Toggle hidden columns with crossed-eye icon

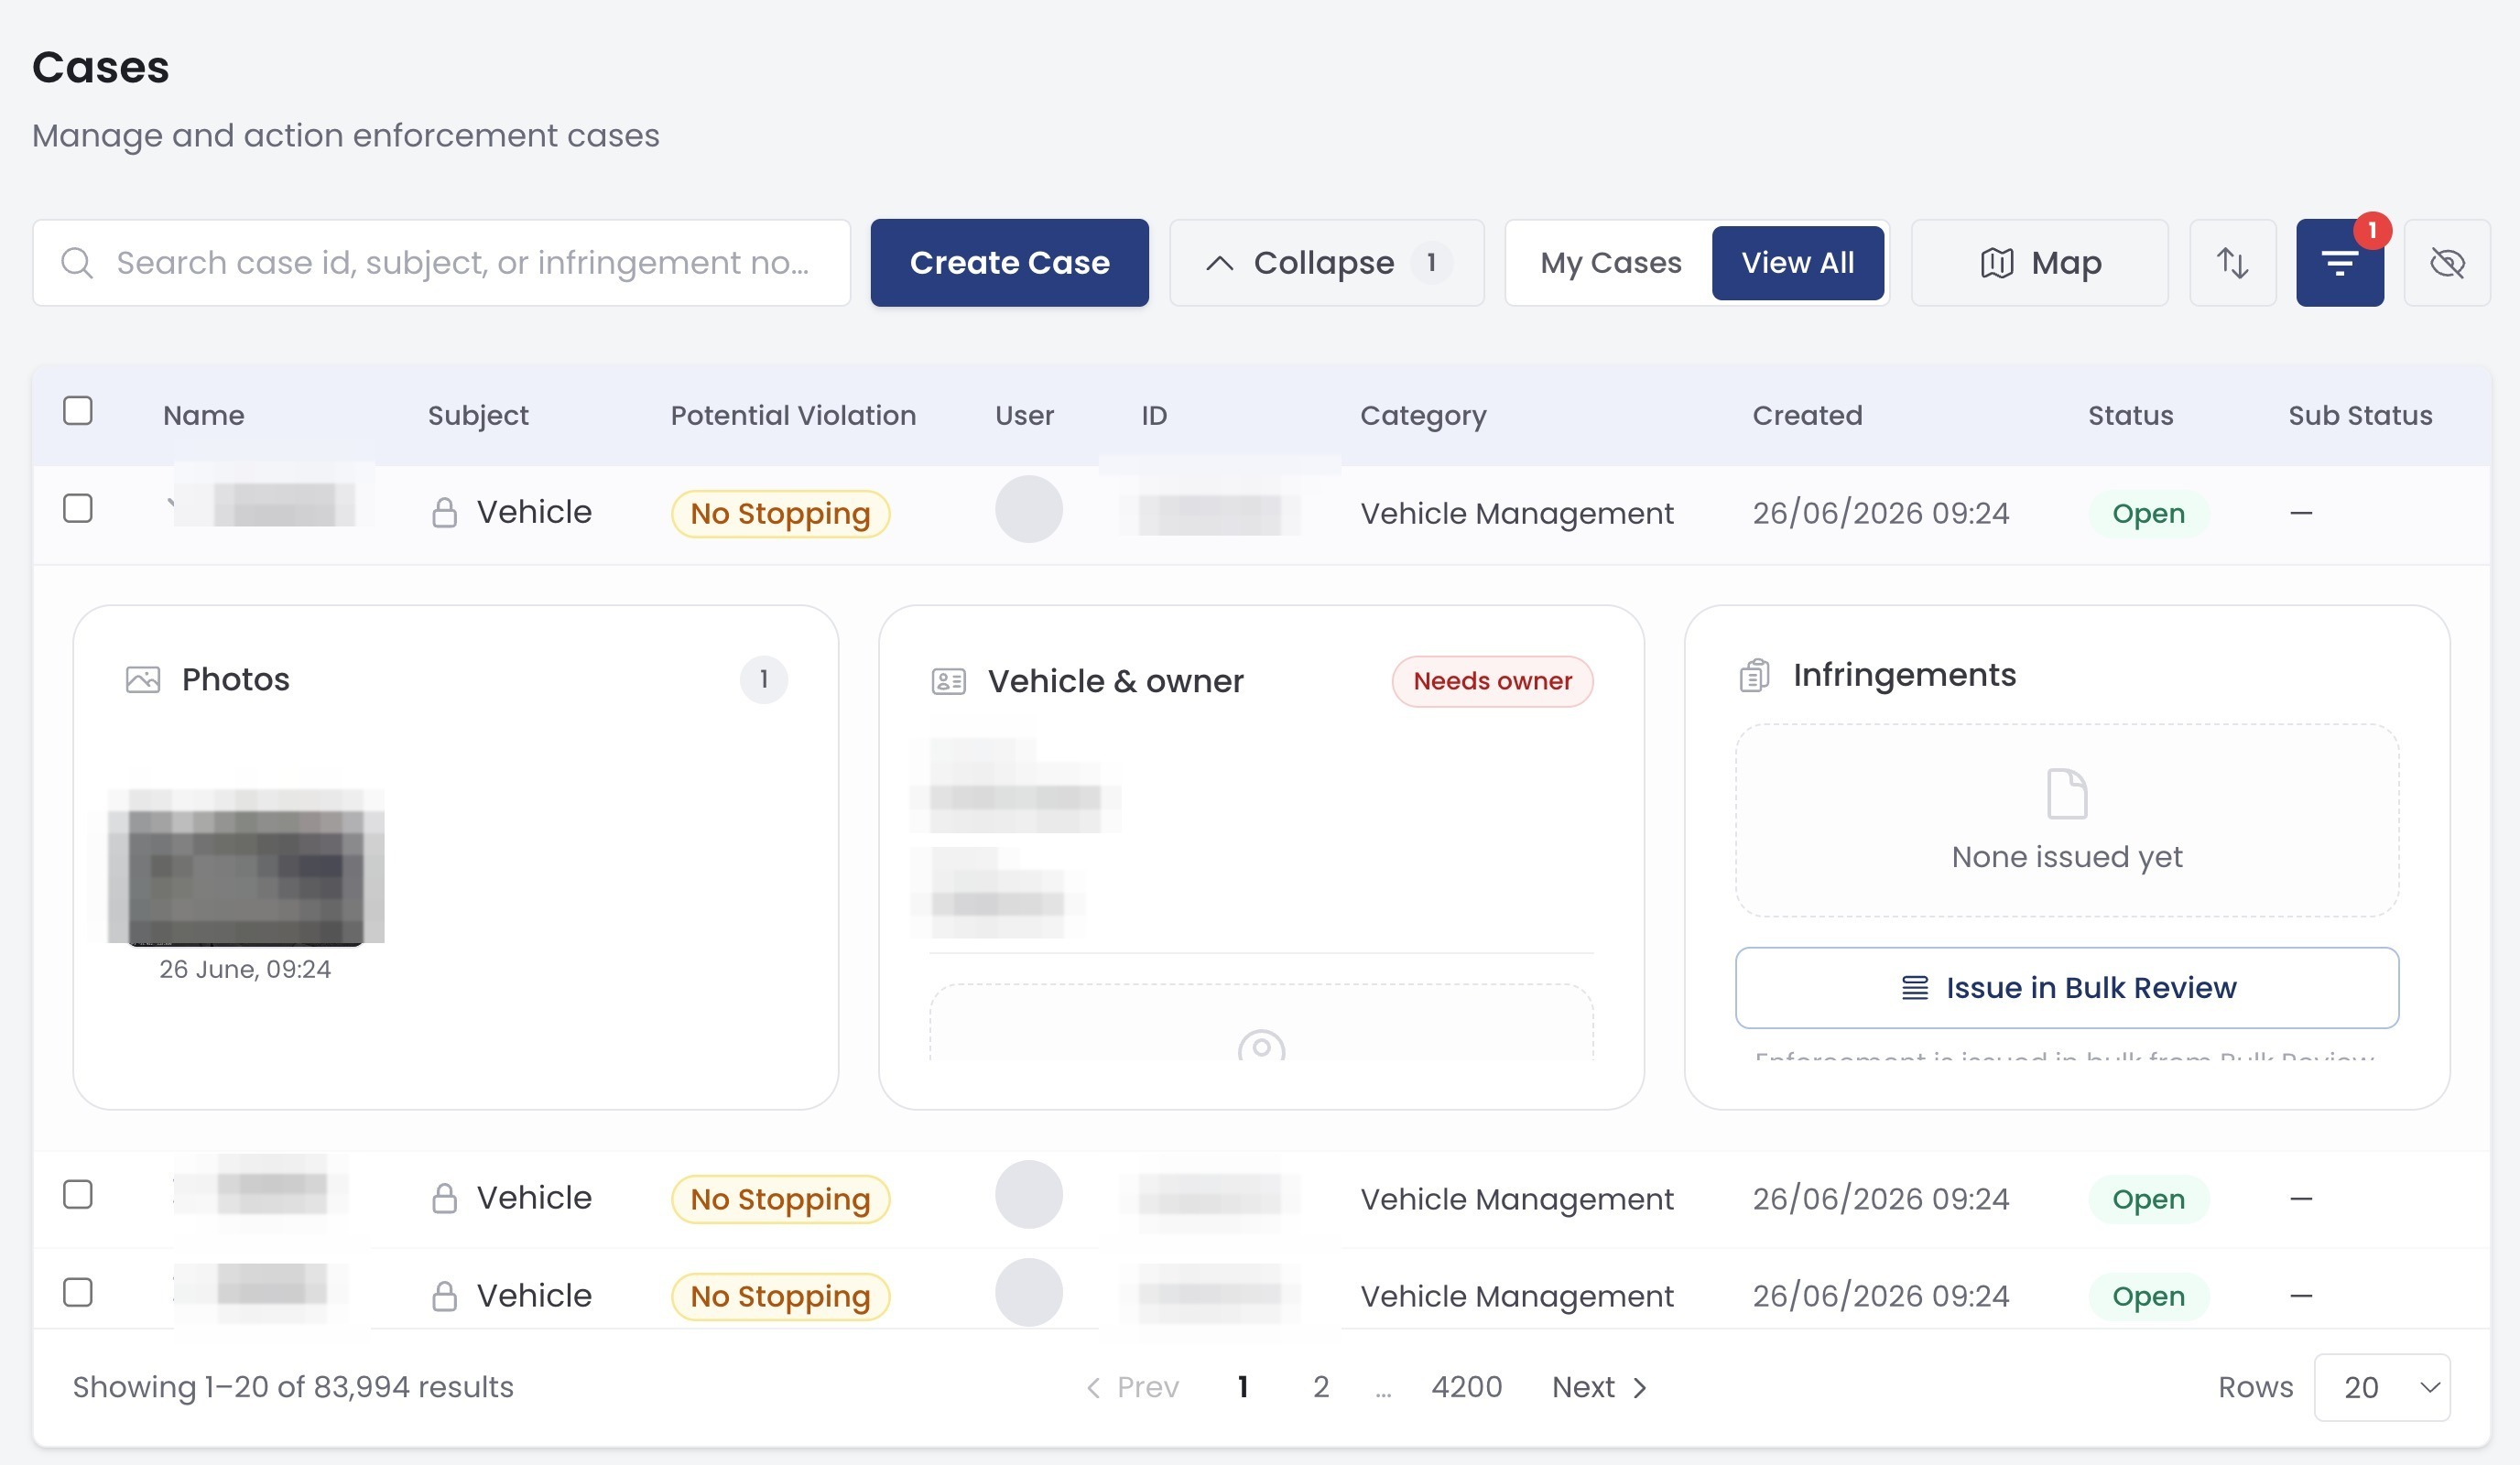coord(2446,263)
